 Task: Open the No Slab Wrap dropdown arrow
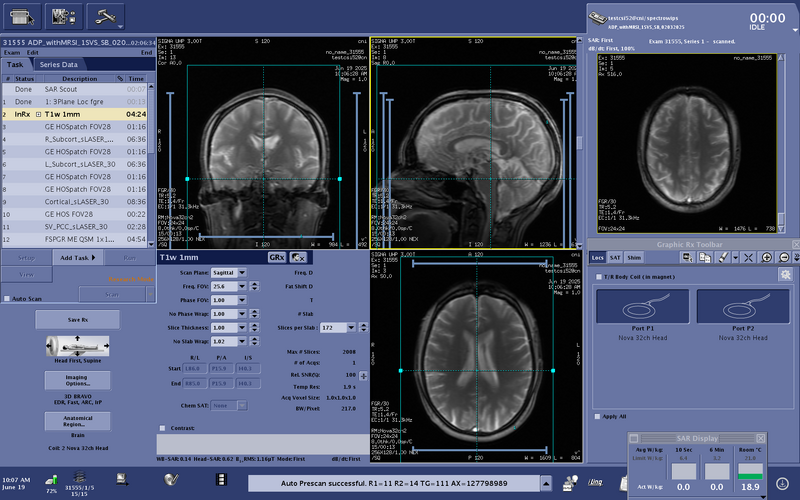[242, 341]
